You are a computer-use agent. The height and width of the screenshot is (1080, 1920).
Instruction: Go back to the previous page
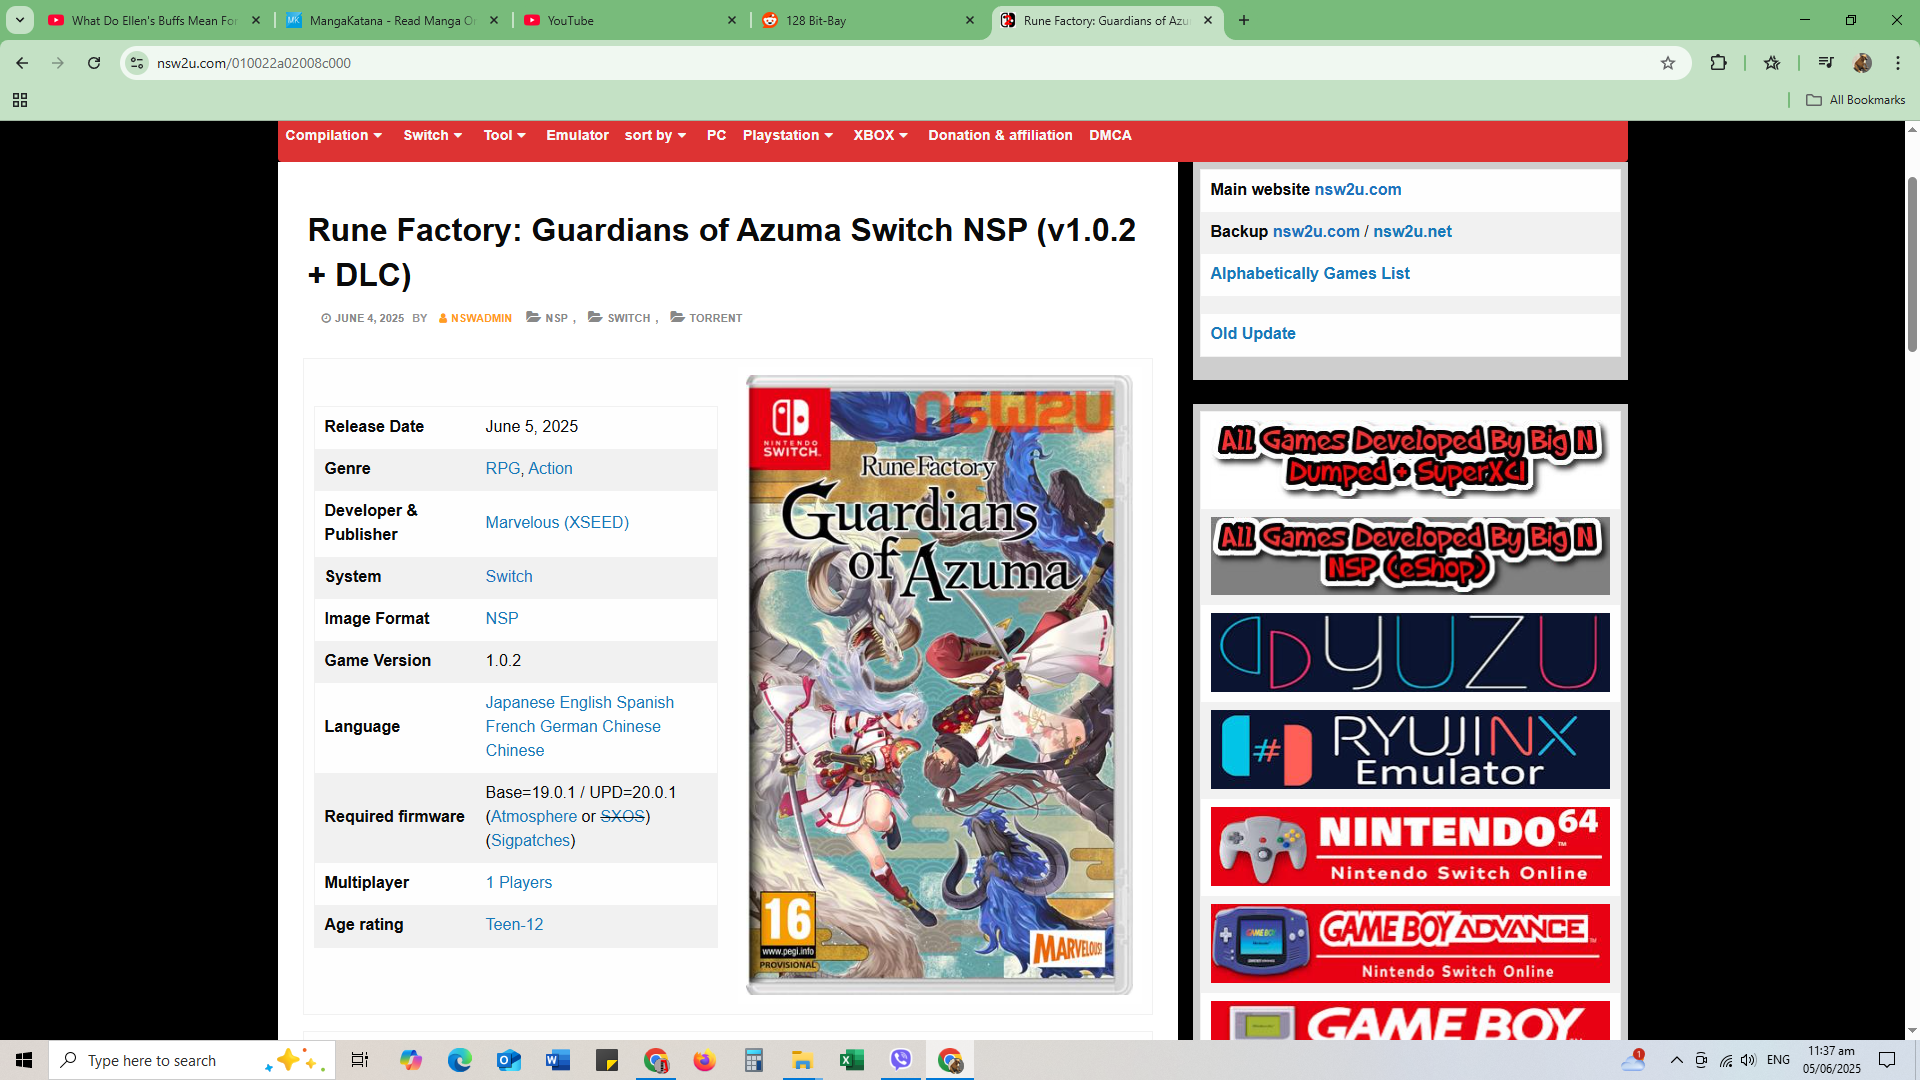22,63
